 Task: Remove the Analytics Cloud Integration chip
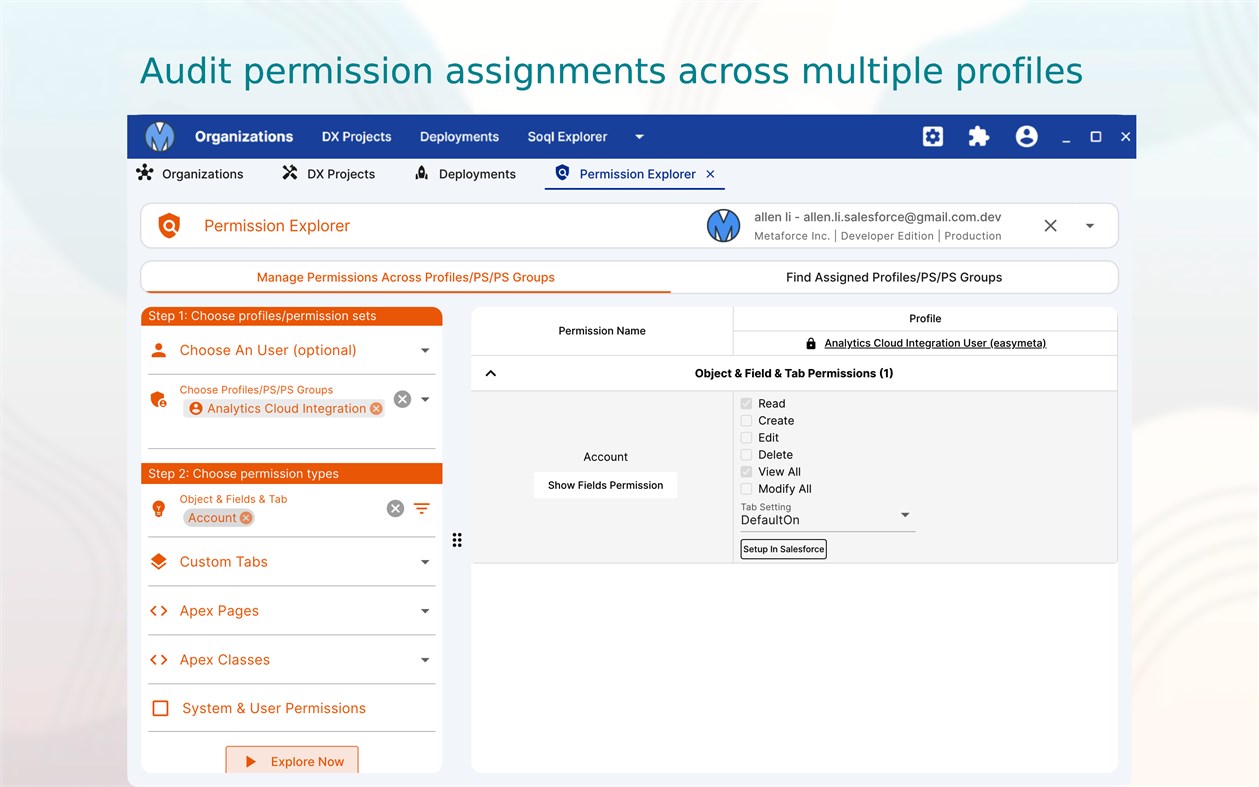[x=376, y=408]
